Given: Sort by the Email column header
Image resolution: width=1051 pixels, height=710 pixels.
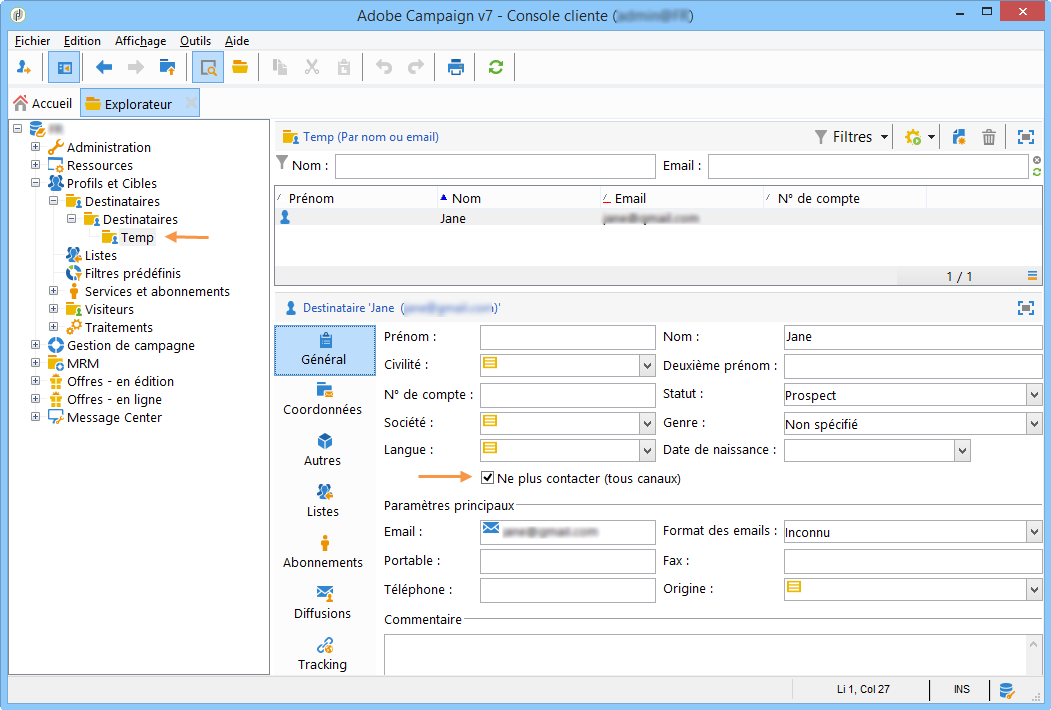Looking at the screenshot, I should [681, 198].
